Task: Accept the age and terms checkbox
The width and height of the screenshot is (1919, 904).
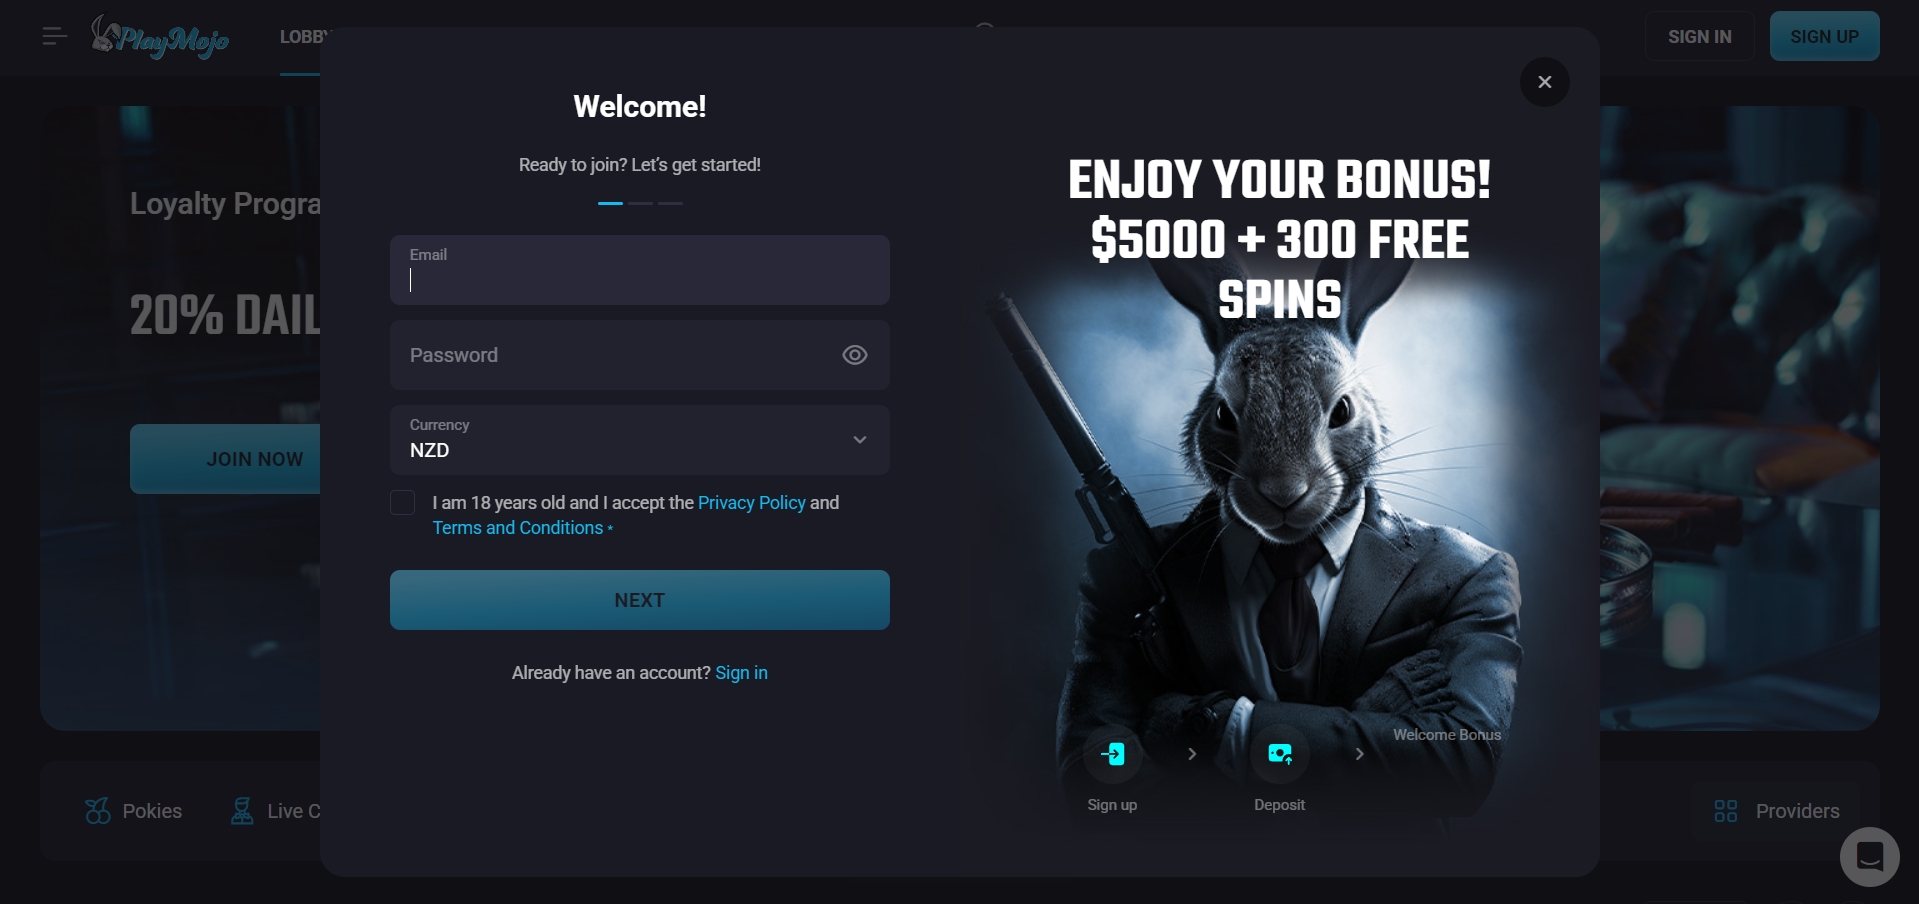Action: (x=402, y=503)
